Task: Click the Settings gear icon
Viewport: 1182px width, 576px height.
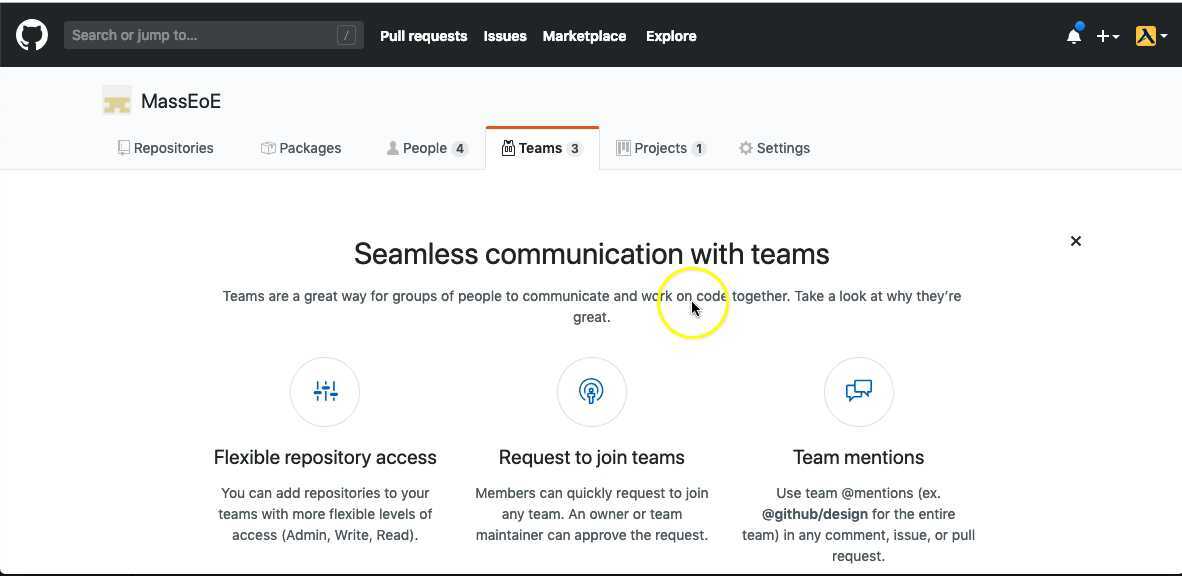Action: coord(746,148)
